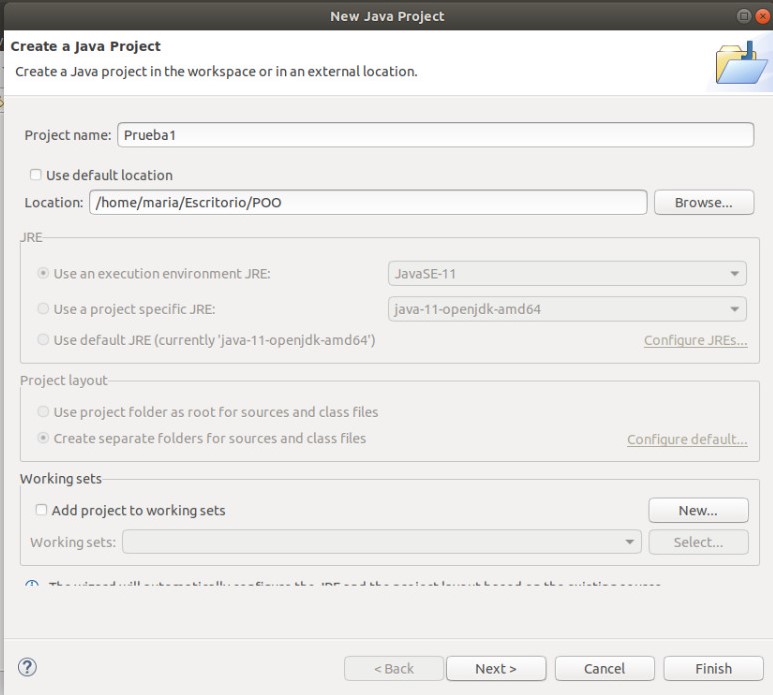Image resolution: width=773 pixels, height=695 pixels.
Task: Click the help question mark icon
Action: point(28,668)
